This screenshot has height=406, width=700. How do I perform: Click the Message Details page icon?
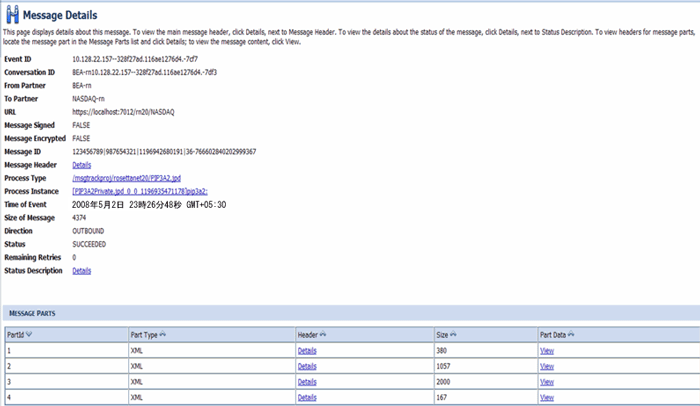click(x=12, y=14)
